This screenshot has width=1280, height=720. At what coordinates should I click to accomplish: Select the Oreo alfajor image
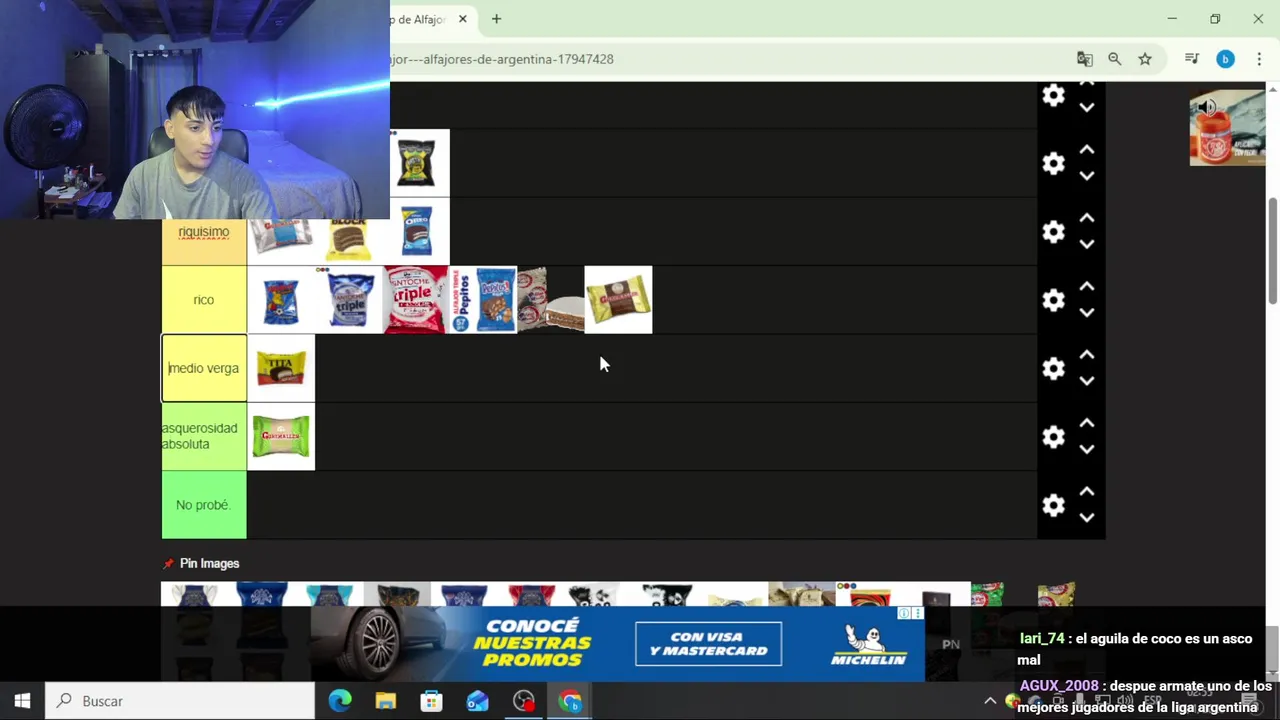(417, 232)
